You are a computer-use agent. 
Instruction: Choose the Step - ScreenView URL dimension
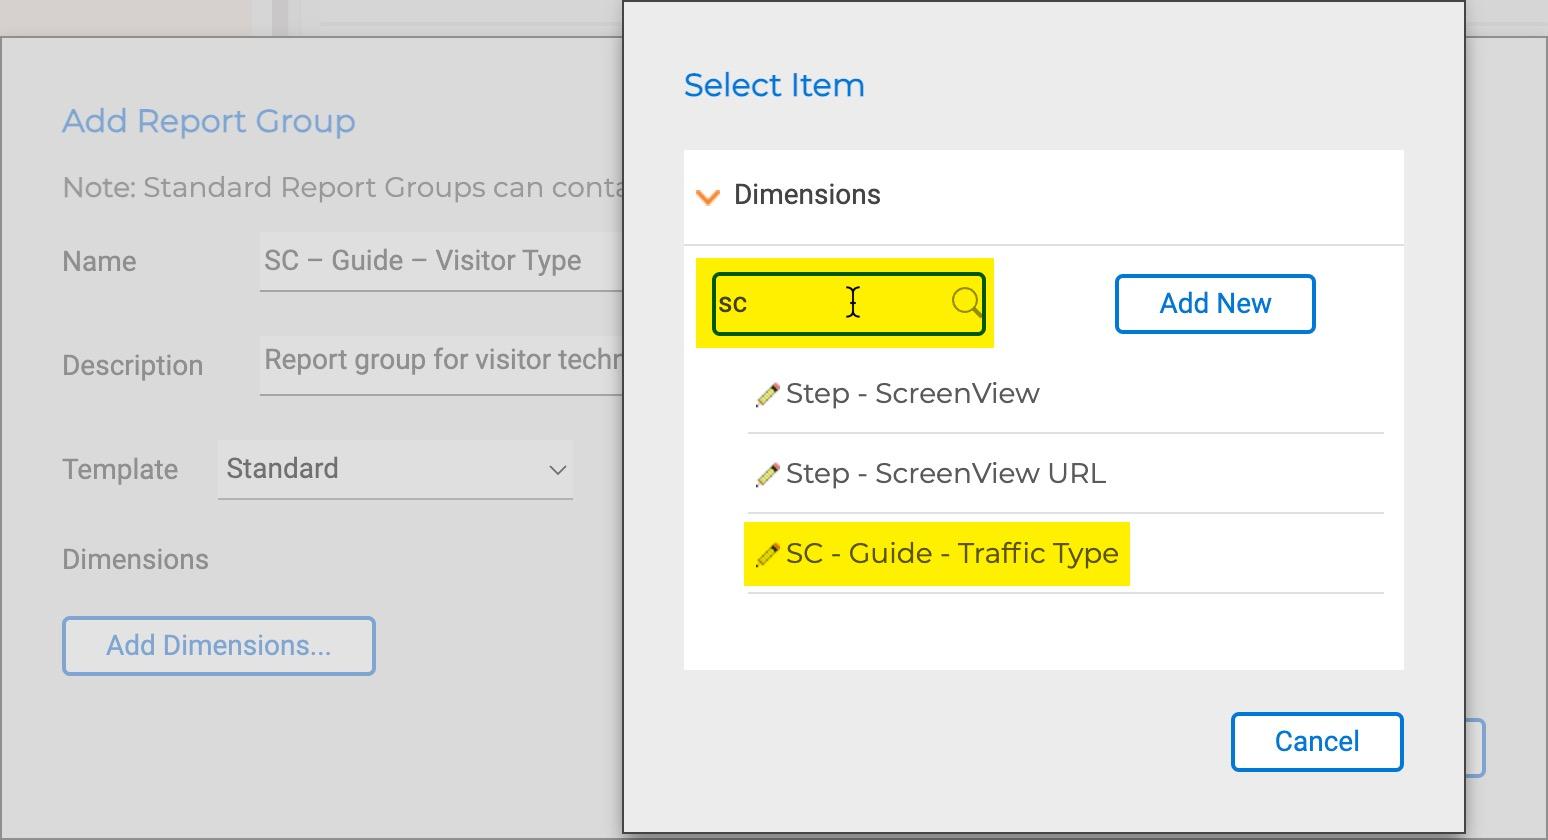pyautogui.click(x=945, y=474)
